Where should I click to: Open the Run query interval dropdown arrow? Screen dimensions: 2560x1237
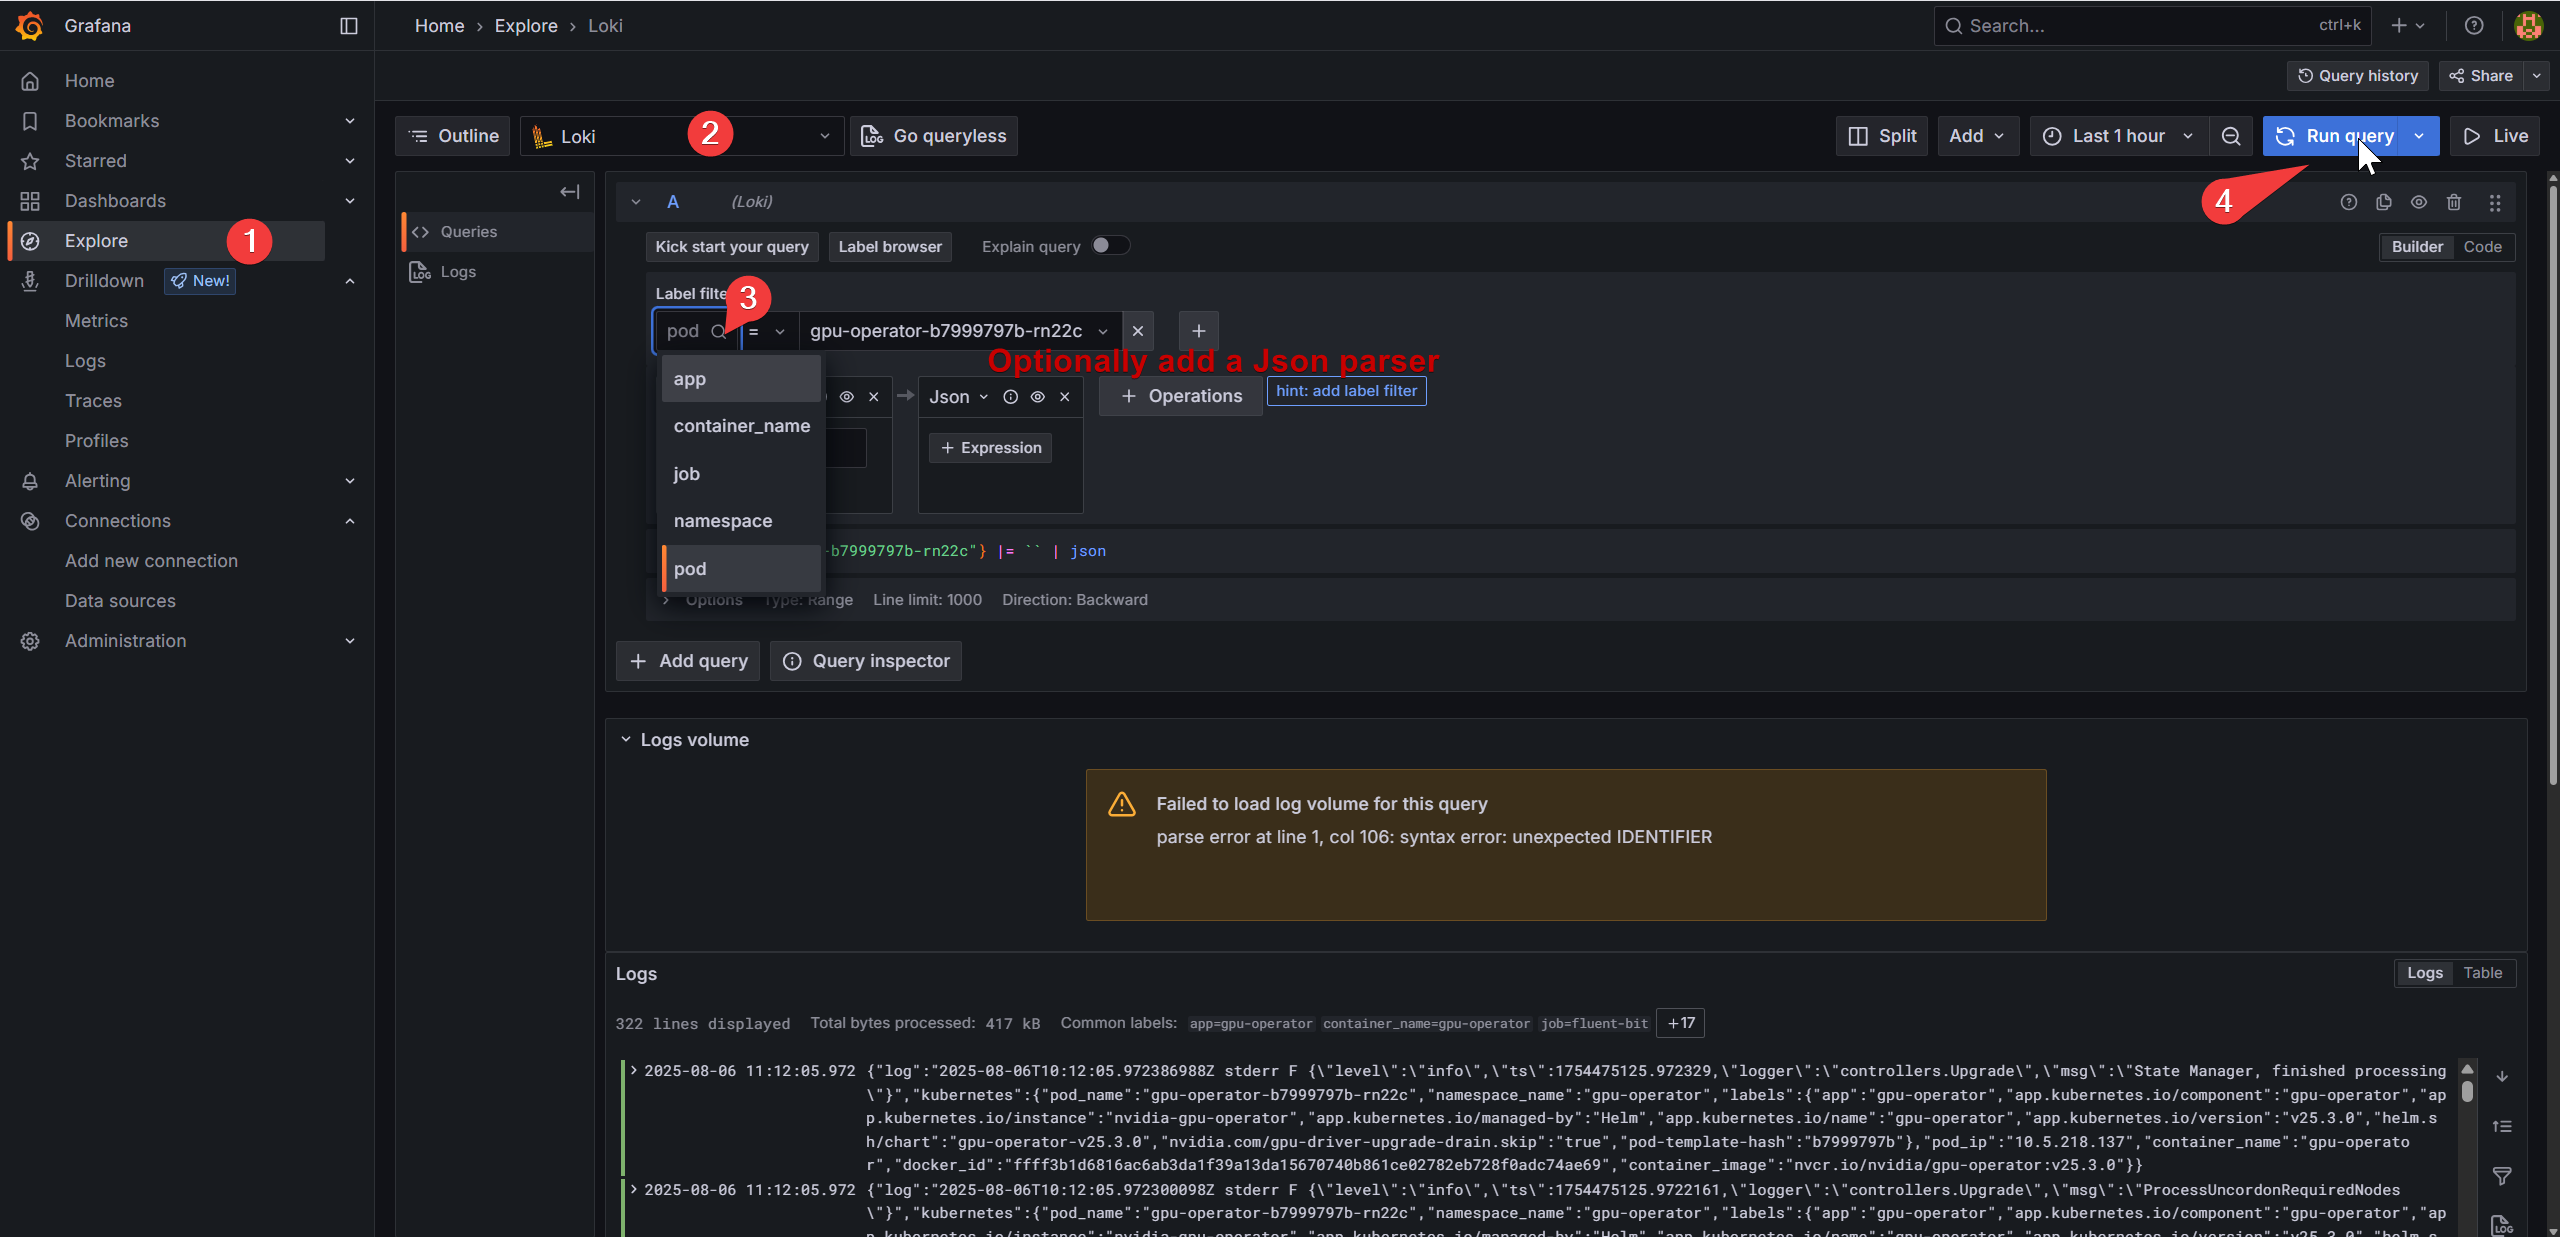click(x=2420, y=136)
